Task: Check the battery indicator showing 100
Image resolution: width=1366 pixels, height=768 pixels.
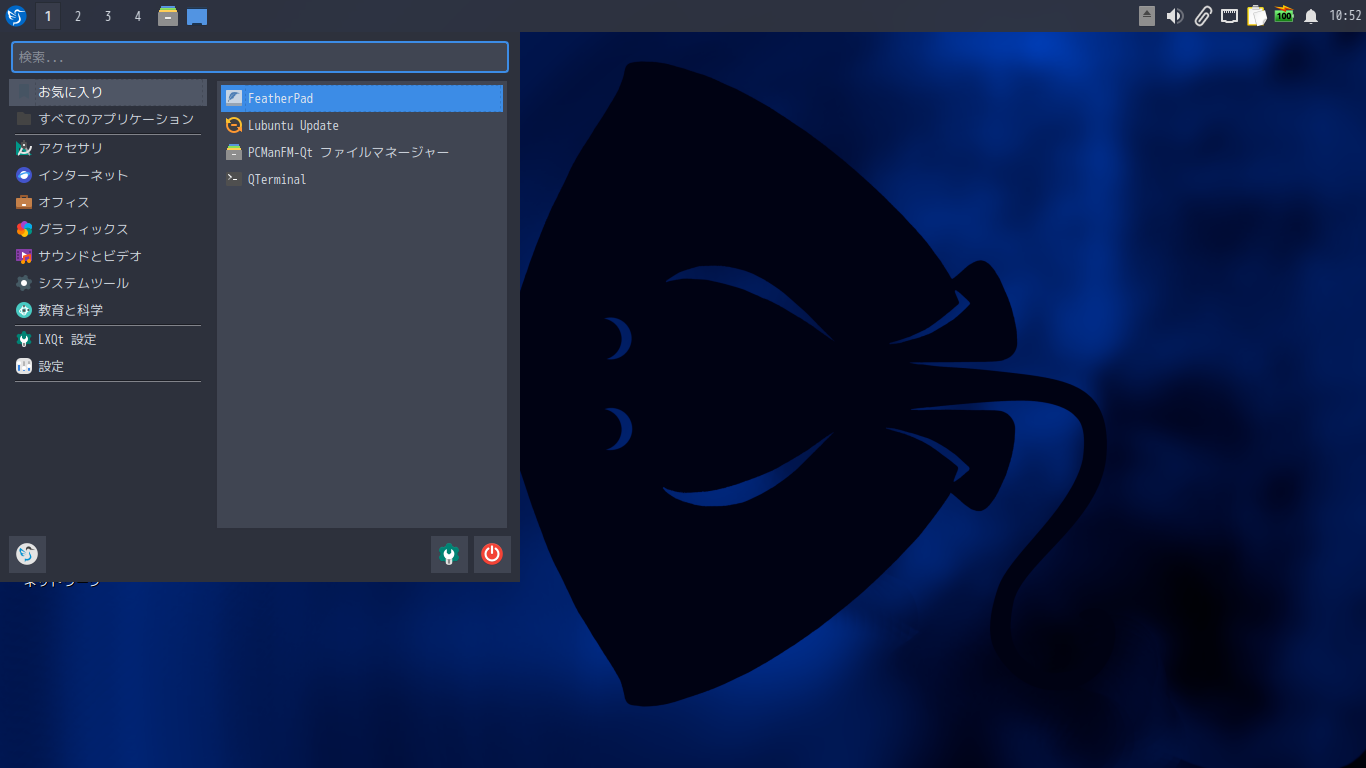Action: pyautogui.click(x=1284, y=16)
